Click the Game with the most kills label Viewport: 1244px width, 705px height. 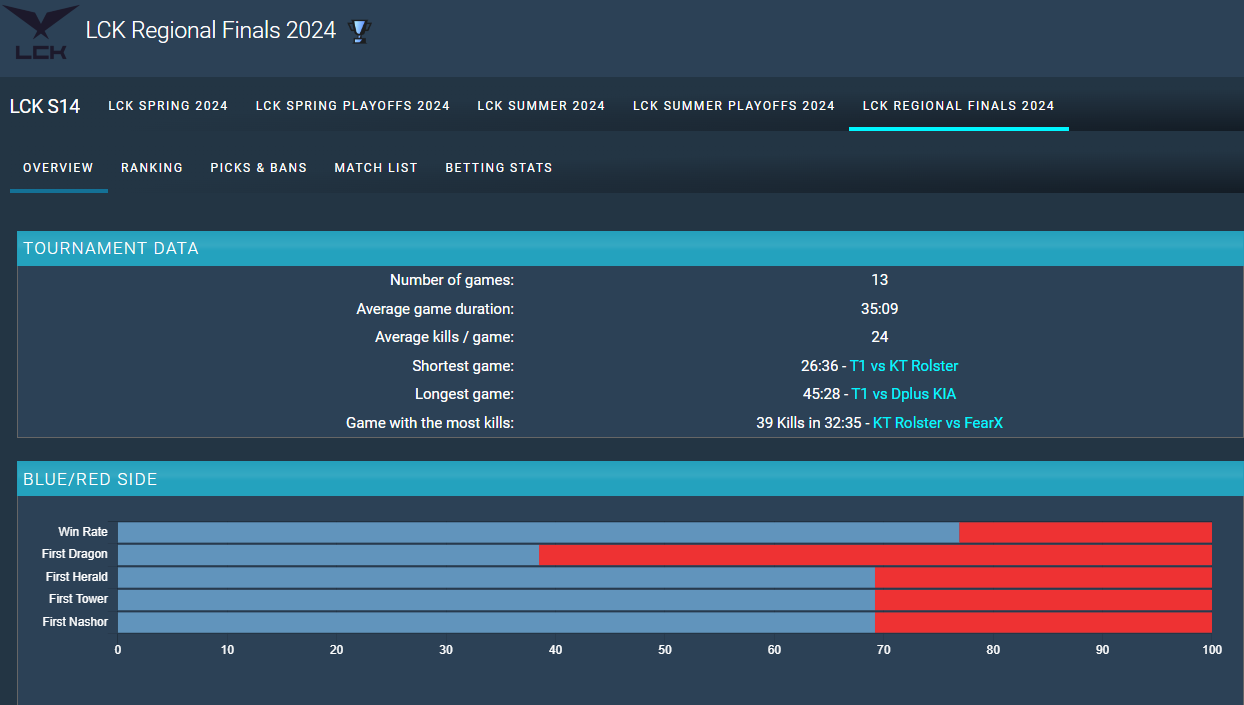pos(430,423)
